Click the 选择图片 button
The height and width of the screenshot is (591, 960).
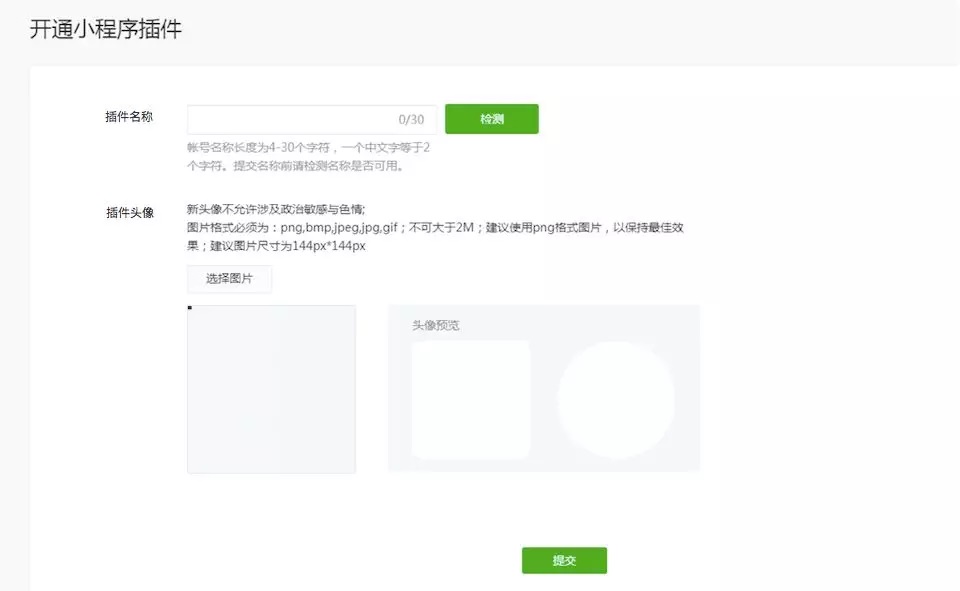point(229,279)
